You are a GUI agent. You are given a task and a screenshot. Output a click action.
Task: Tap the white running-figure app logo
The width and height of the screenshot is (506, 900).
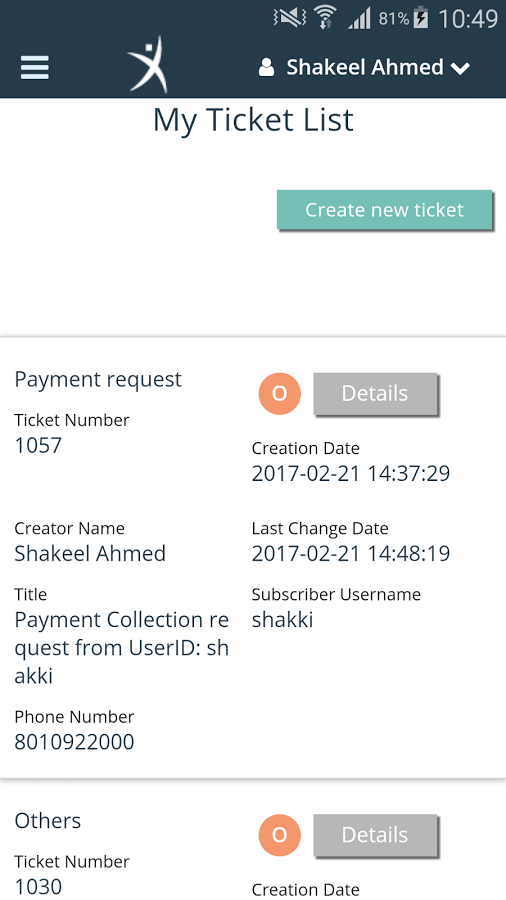click(x=149, y=64)
